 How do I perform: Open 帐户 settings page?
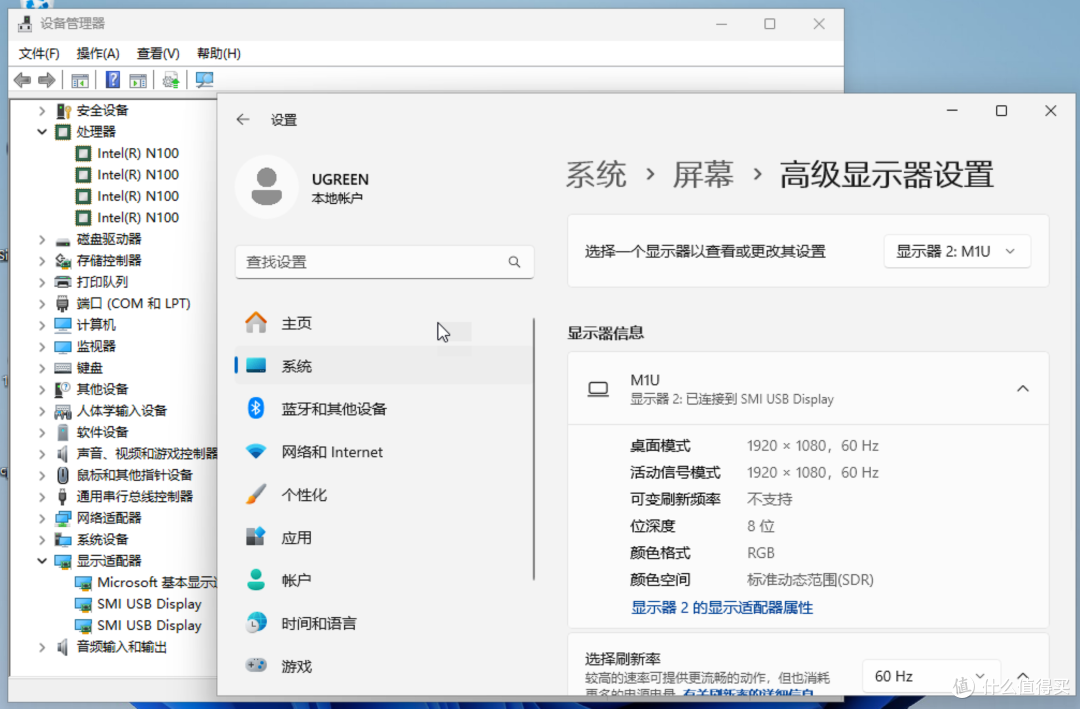[384, 580]
